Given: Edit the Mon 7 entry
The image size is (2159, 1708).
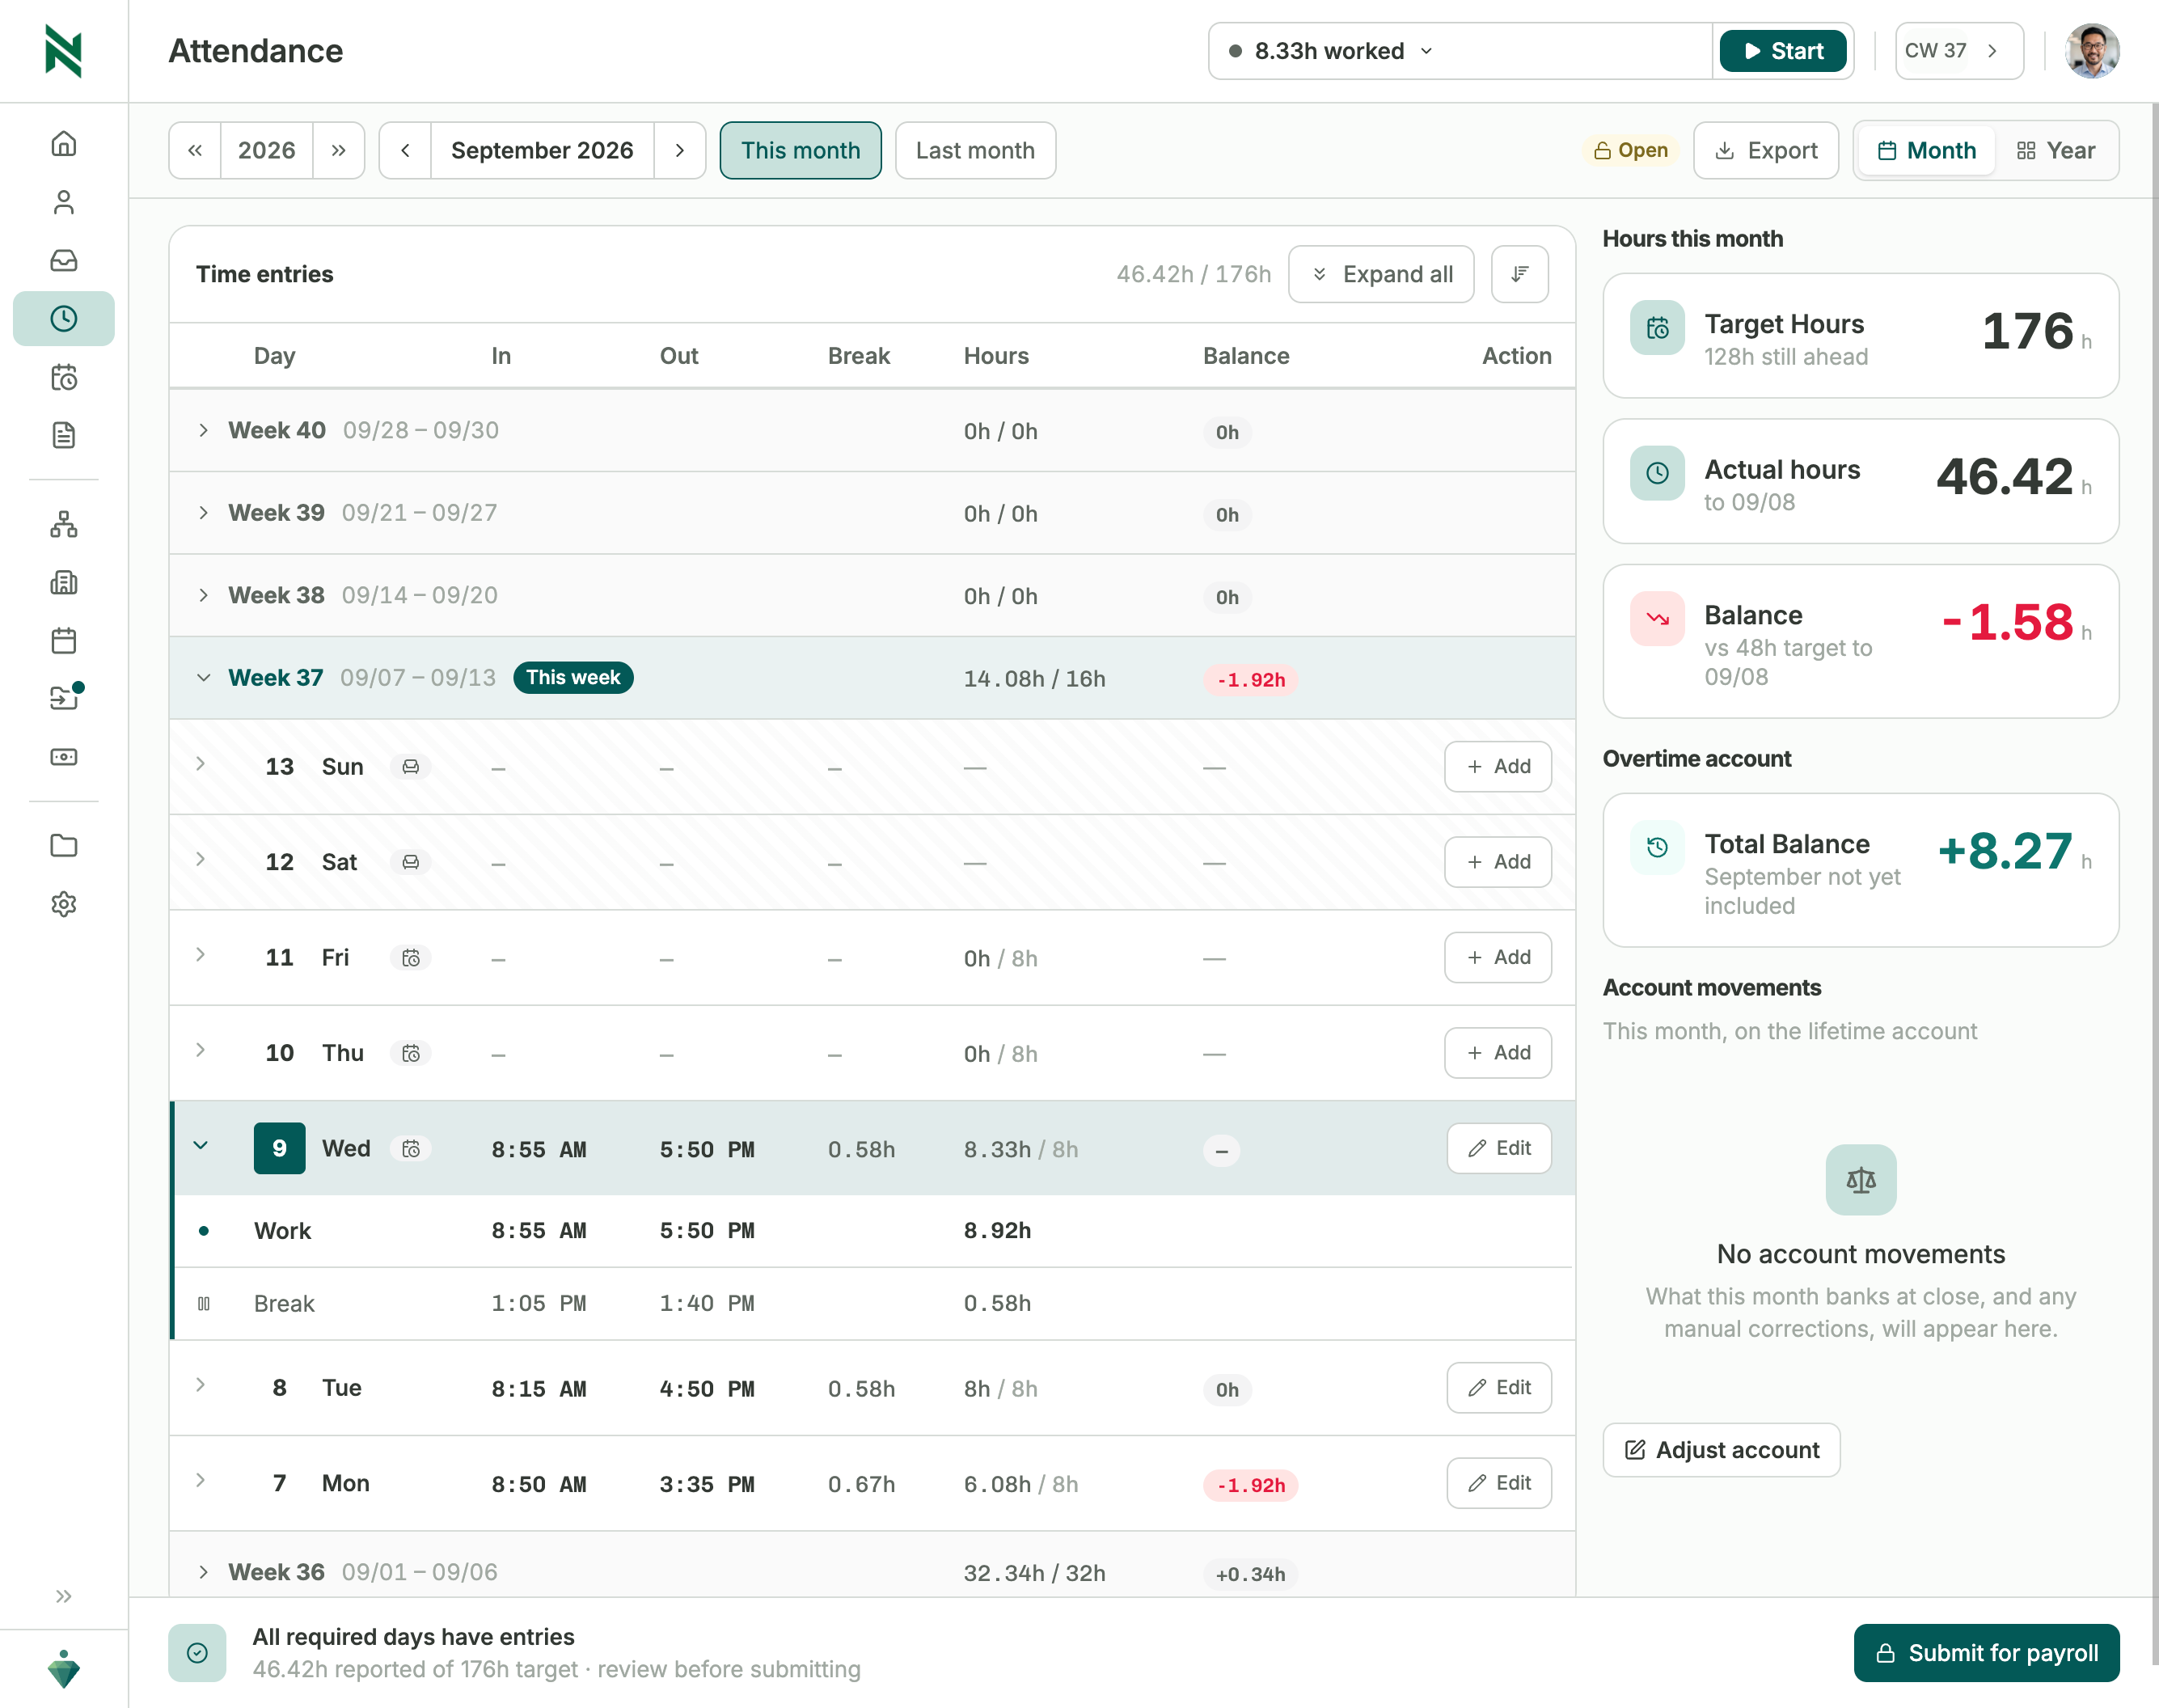Looking at the screenshot, I should tap(1499, 1483).
